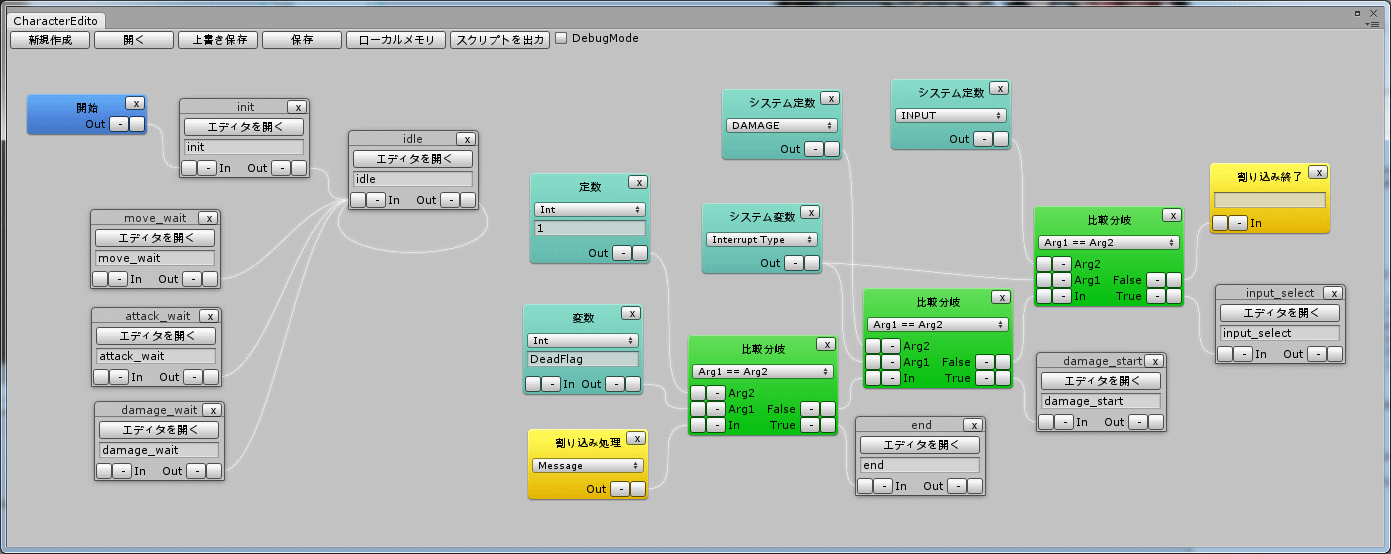
Task: Close the 変数 node
Action: pos(632,313)
